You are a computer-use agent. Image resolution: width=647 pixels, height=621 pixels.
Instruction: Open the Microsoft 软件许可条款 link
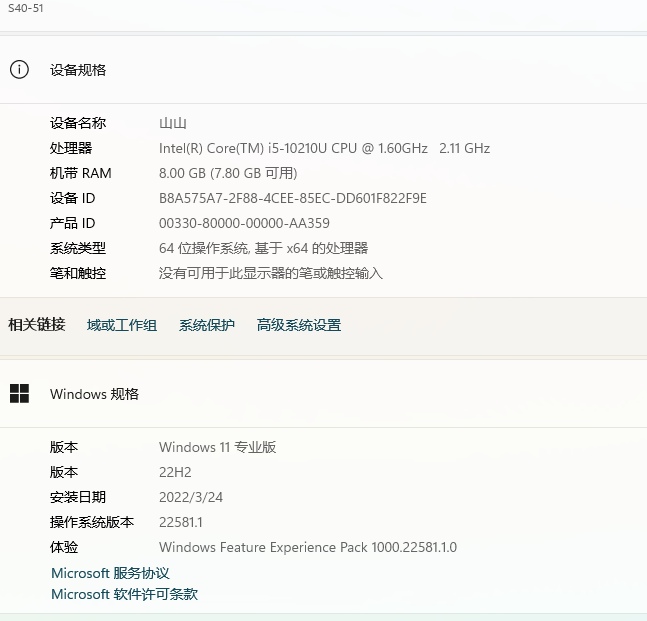click(124, 594)
